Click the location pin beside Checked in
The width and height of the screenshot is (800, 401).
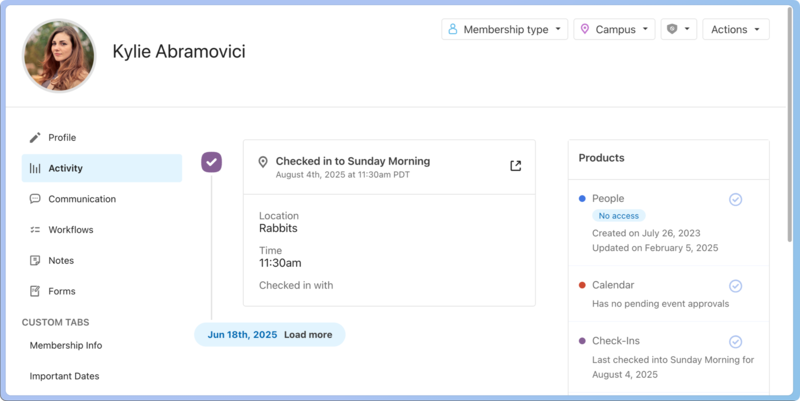pos(263,162)
